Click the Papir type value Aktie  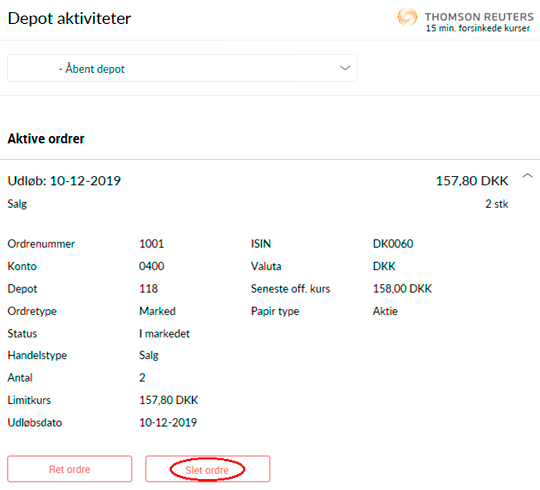pos(385,311)
